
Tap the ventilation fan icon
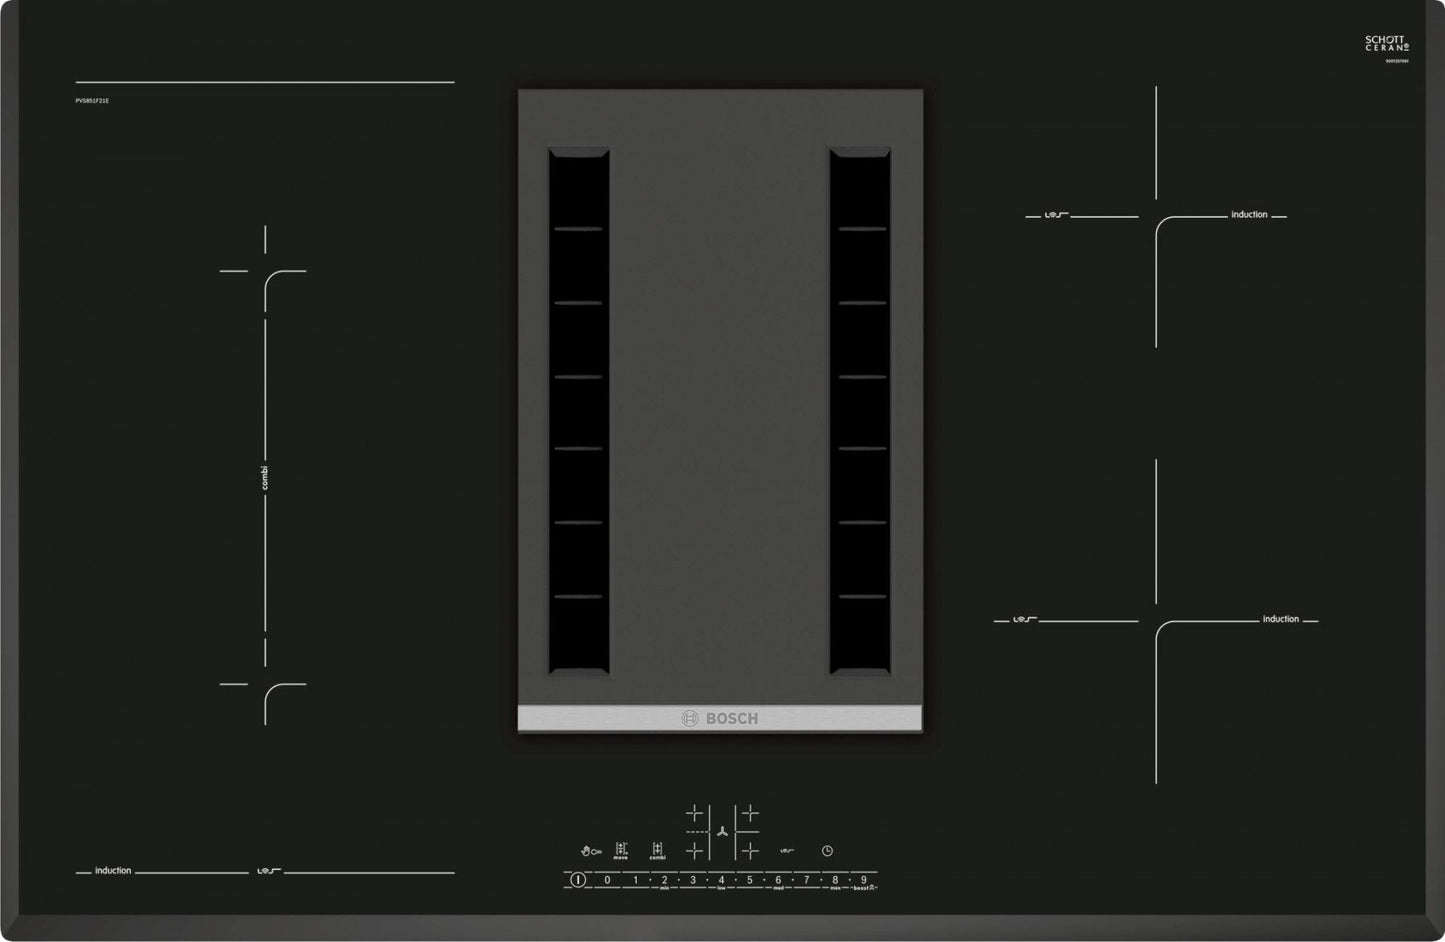[x=723, y=831]
